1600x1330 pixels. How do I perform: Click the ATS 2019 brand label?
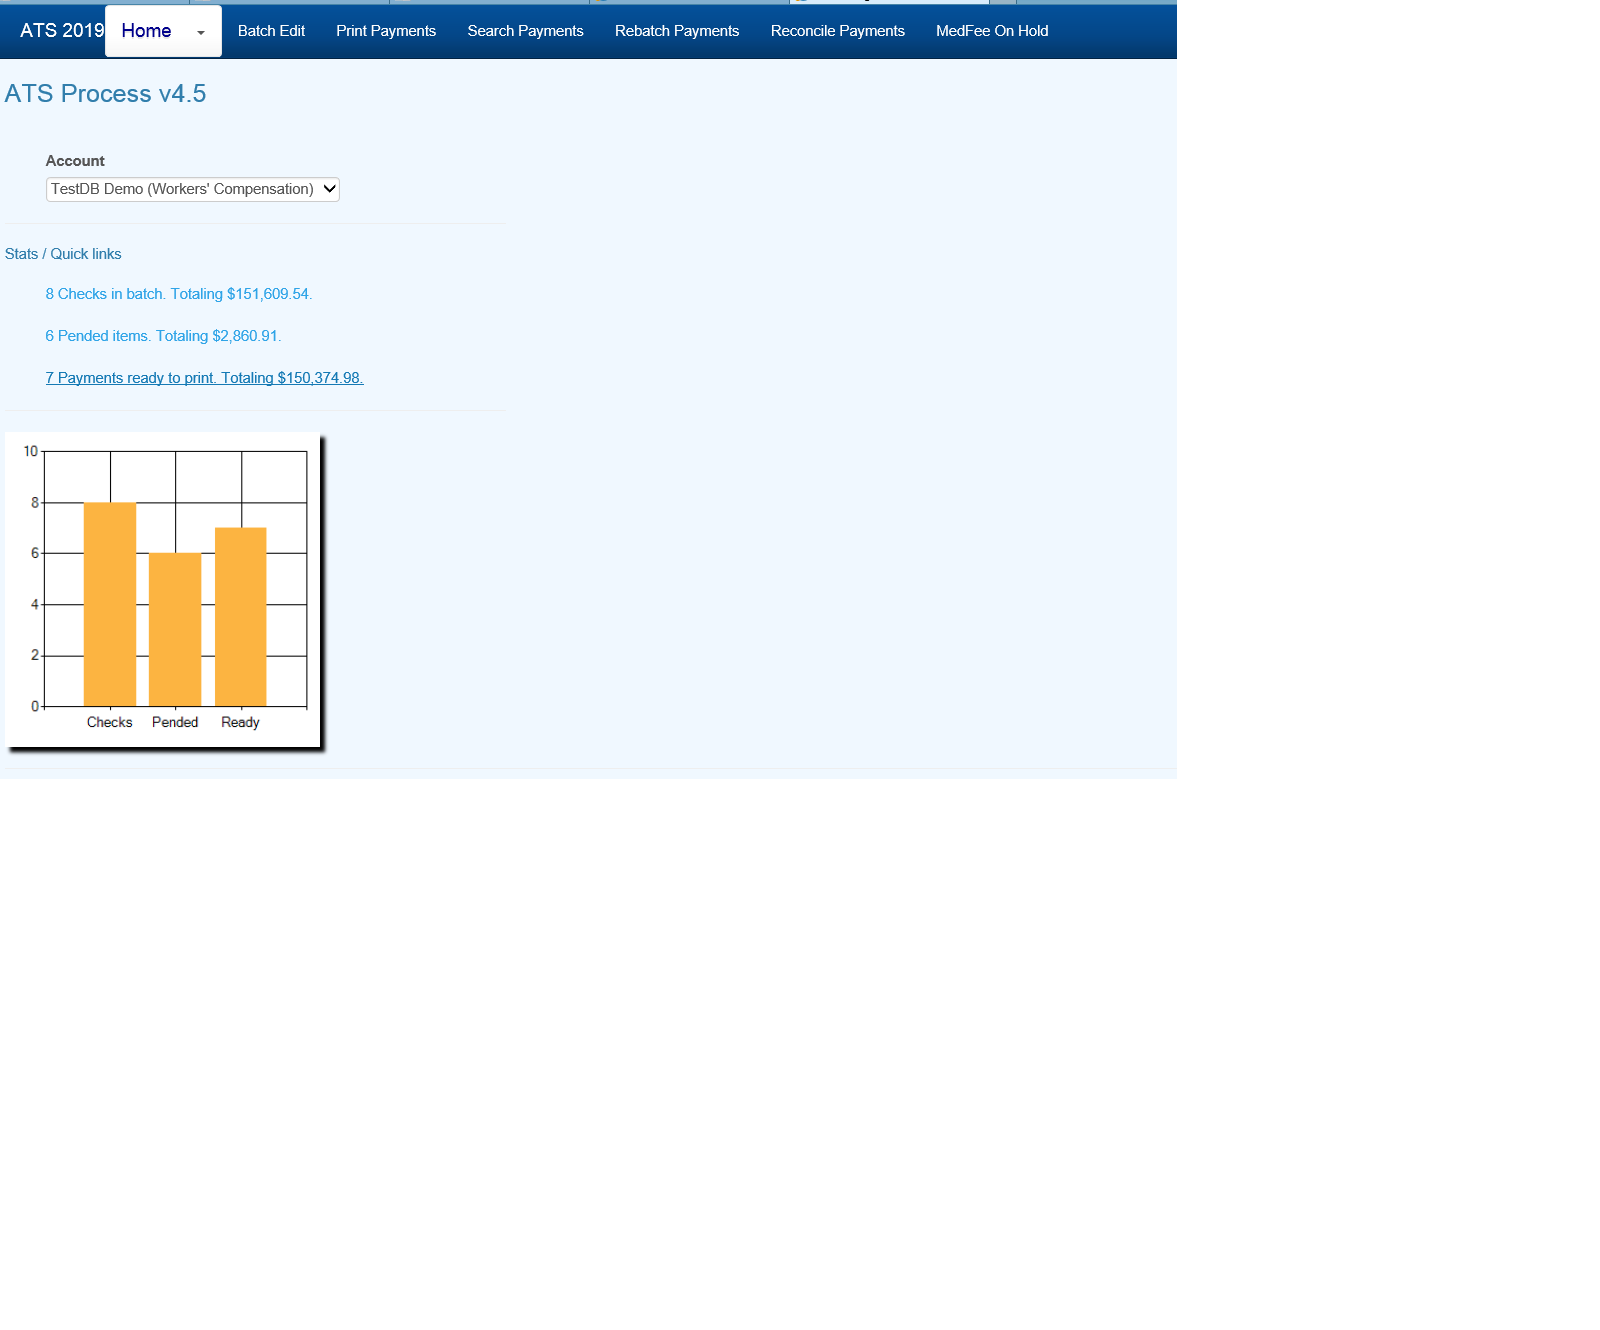[62, 31]
